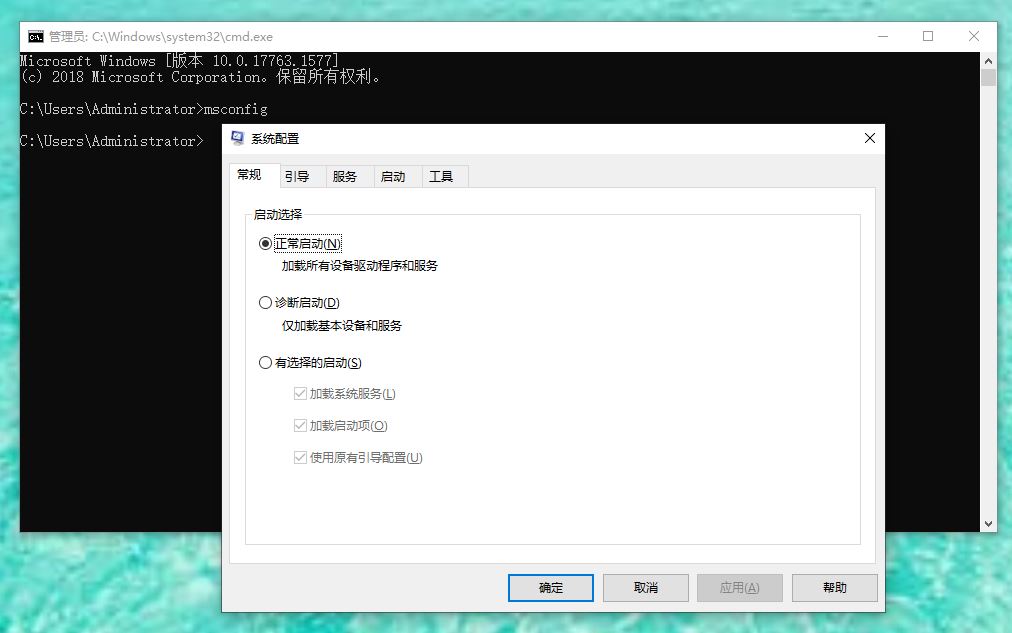The height and width of the screenshot is (633, 1012).
Task: Minimize the cmd.exe window
Action: 883,37
